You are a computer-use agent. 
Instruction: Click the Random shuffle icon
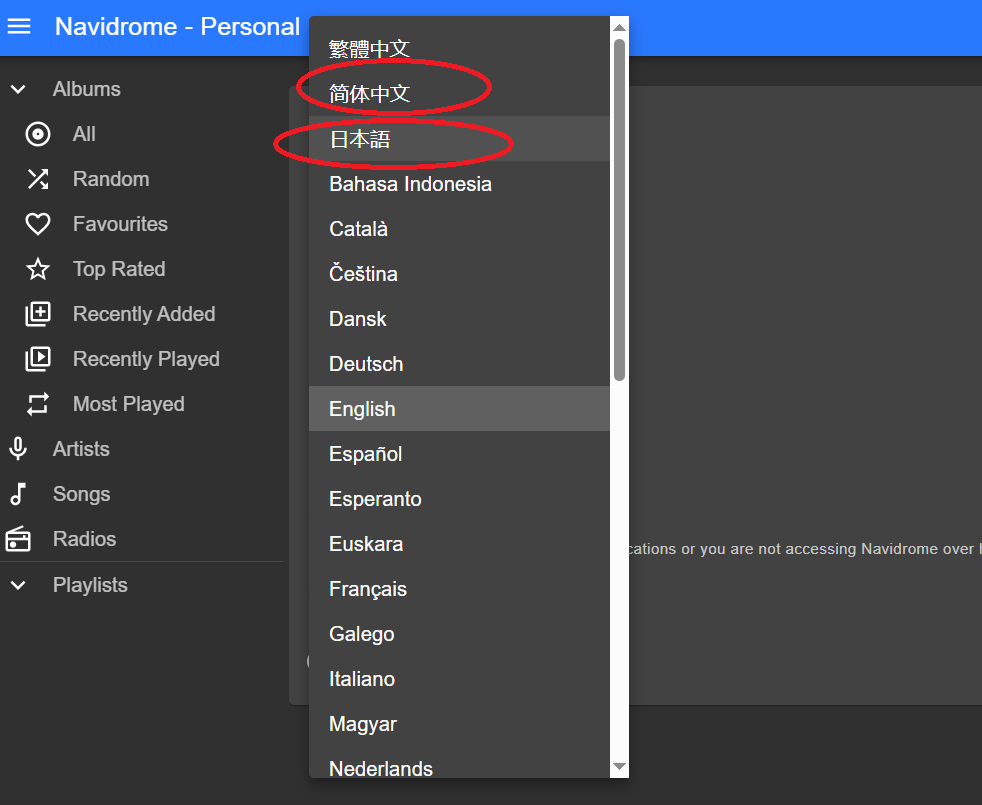(38, 179)
